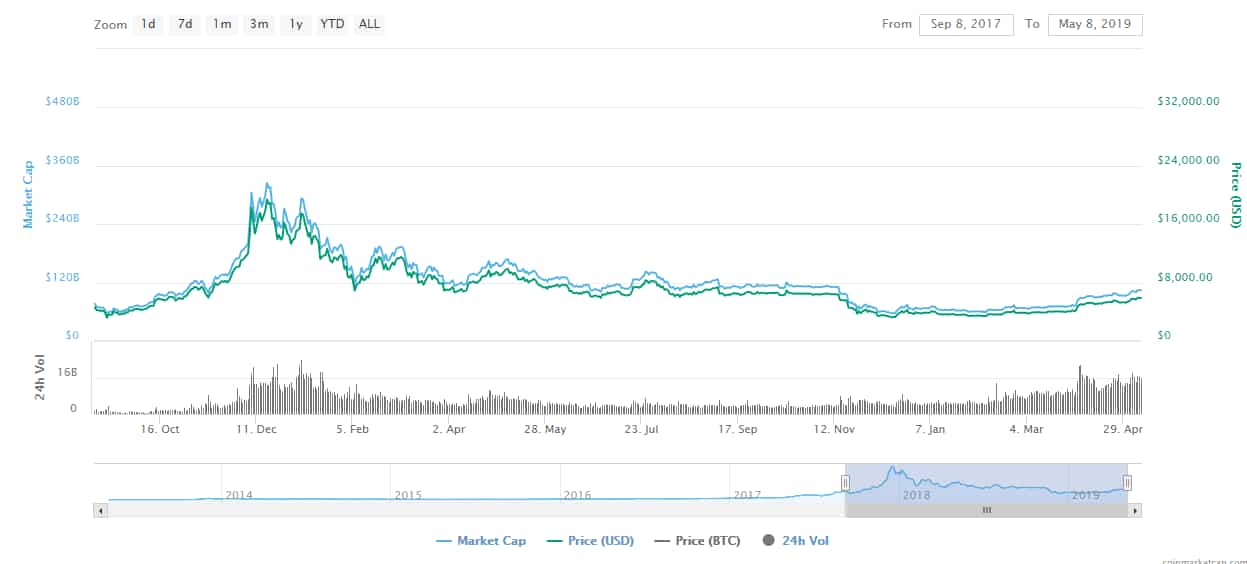
Task: Toggle Market Cap series in legend
Action: [481, 541]
